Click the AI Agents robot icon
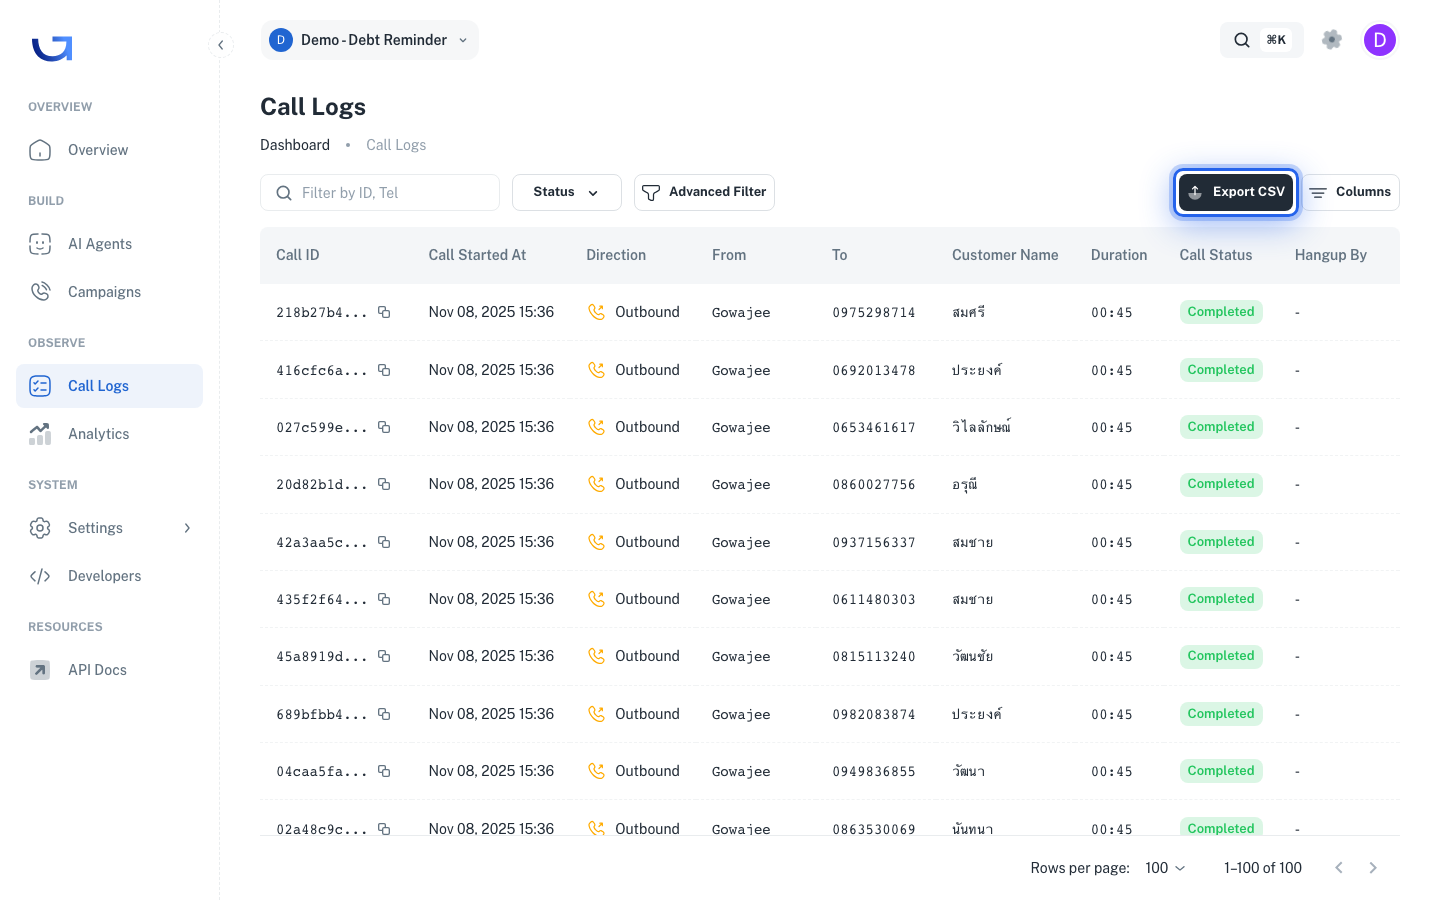1440x900 pixels. [x=40, y=244]
